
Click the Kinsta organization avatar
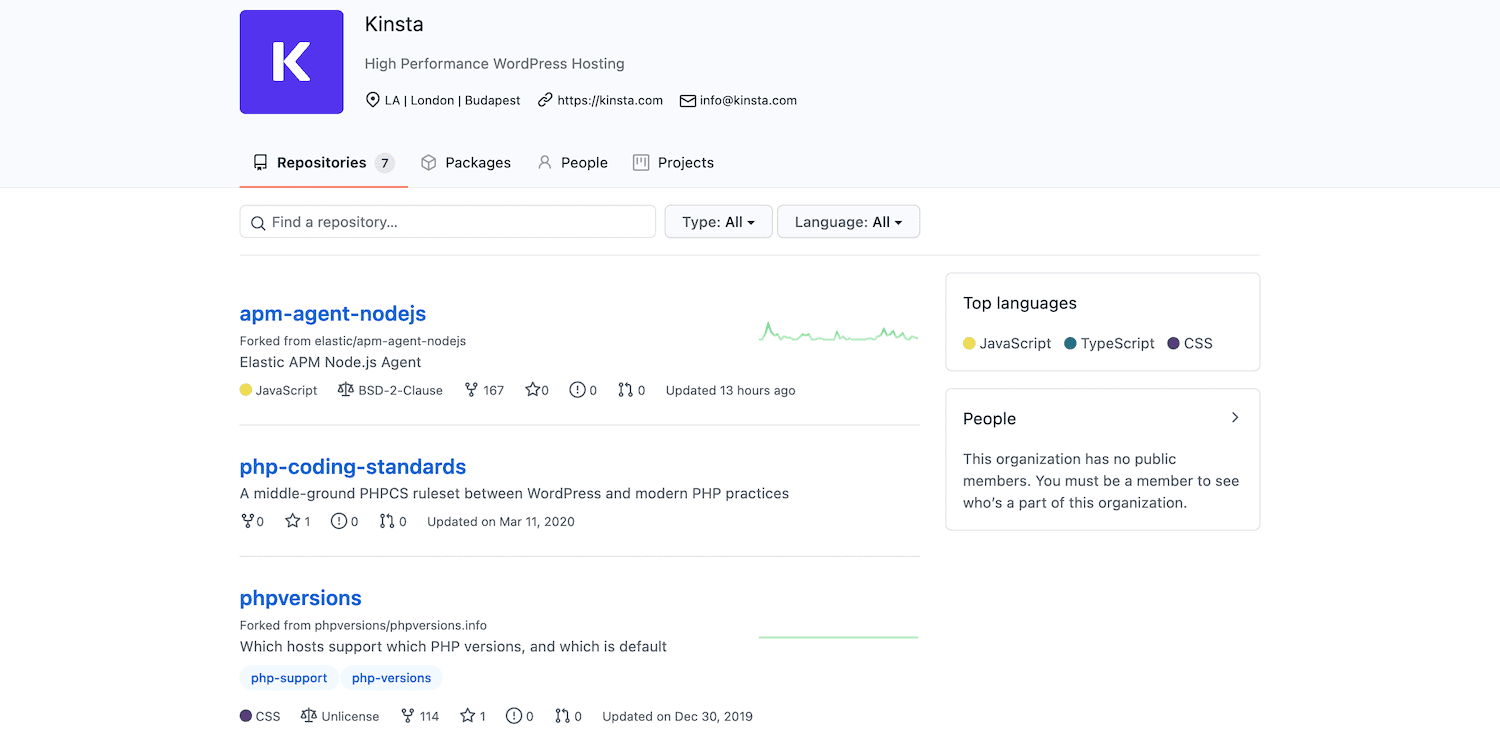pos(291,61)
